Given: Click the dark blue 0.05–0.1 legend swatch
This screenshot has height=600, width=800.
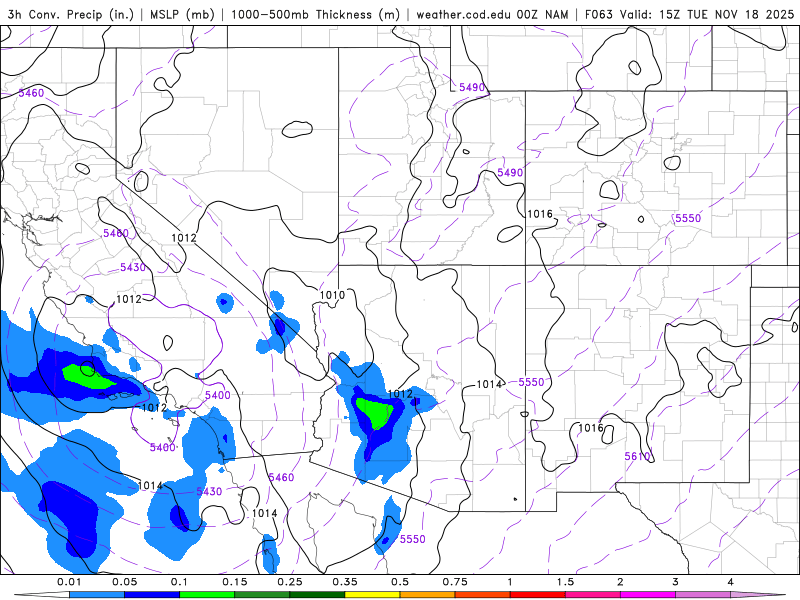Looking at the screenshot, I should tap(152, 595).
